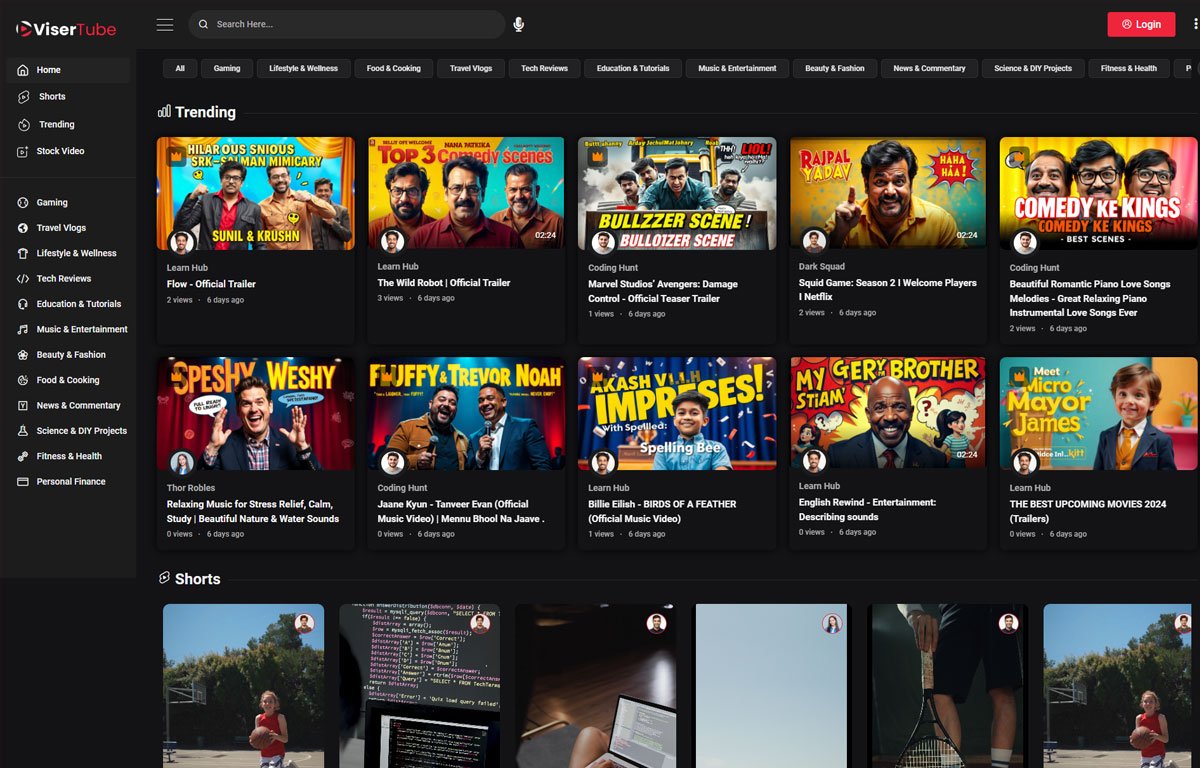The height and width of the screenshot is (768, 1200).
Task: Open the Comedy Ke Kings video thumbnail
Action: click(1098, 193)
